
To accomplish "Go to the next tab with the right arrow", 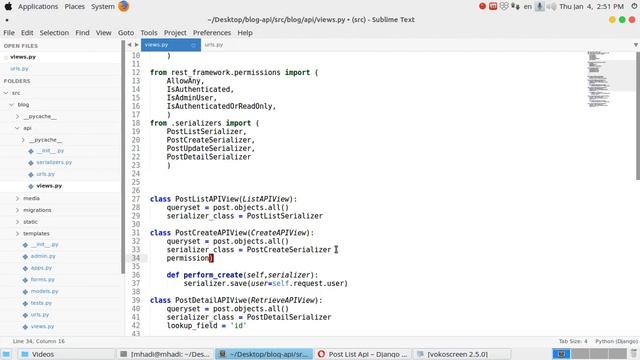I will [136, 45].
